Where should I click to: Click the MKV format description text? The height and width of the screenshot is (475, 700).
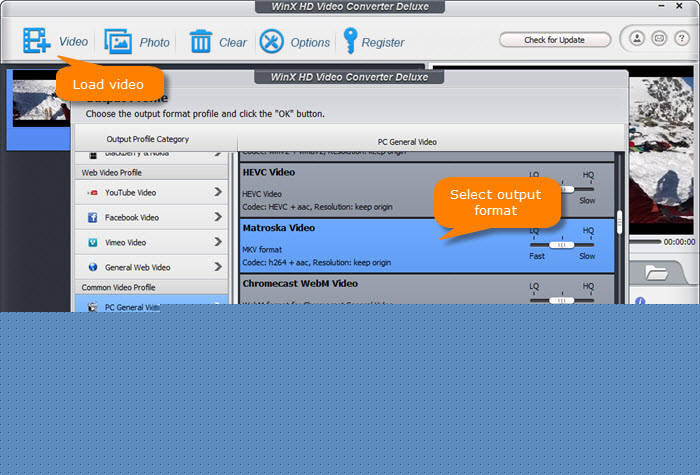(262, 250)
